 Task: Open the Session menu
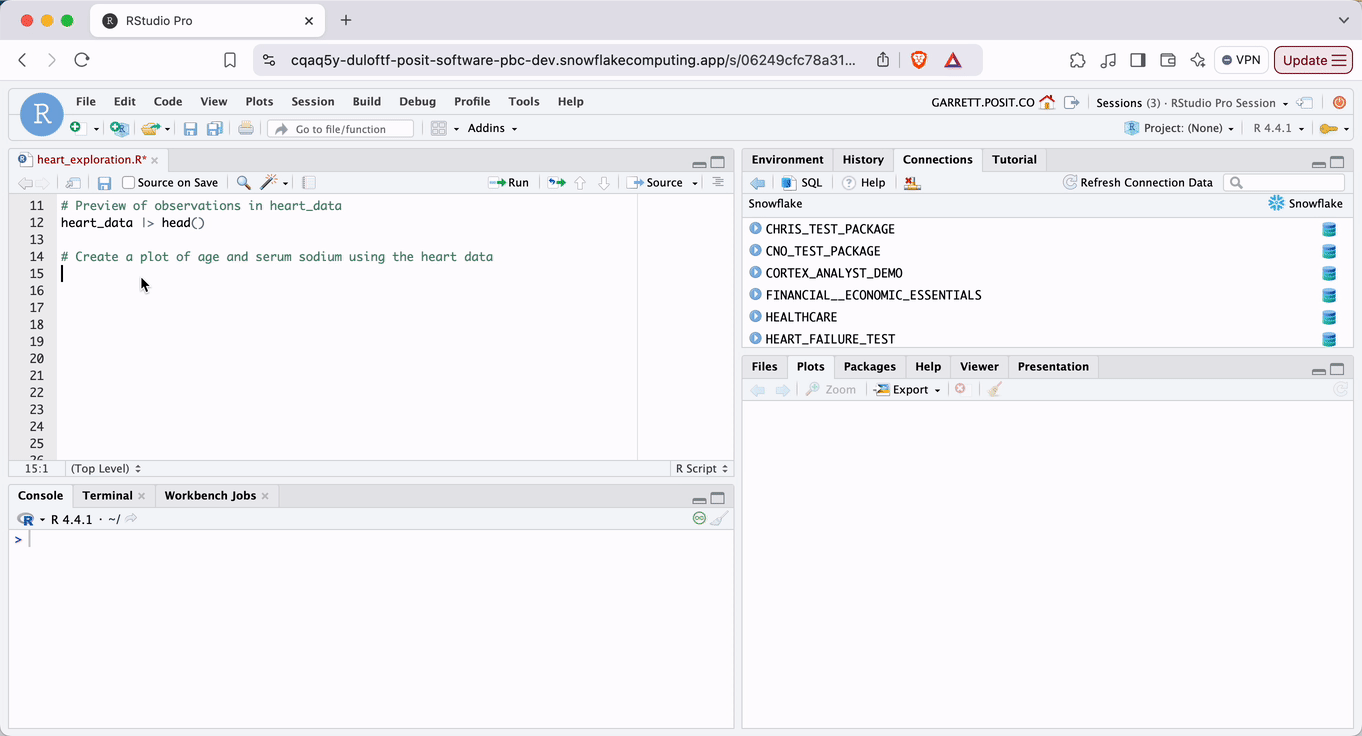click(312, 101)
